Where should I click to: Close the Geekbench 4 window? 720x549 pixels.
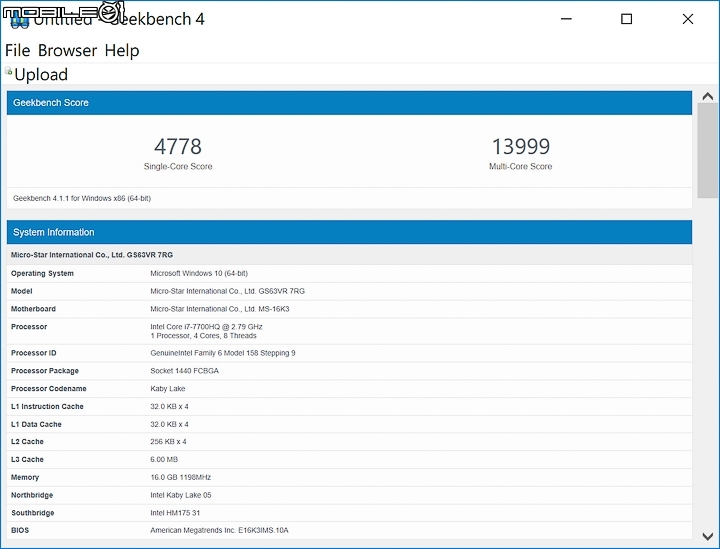(687, 19)
